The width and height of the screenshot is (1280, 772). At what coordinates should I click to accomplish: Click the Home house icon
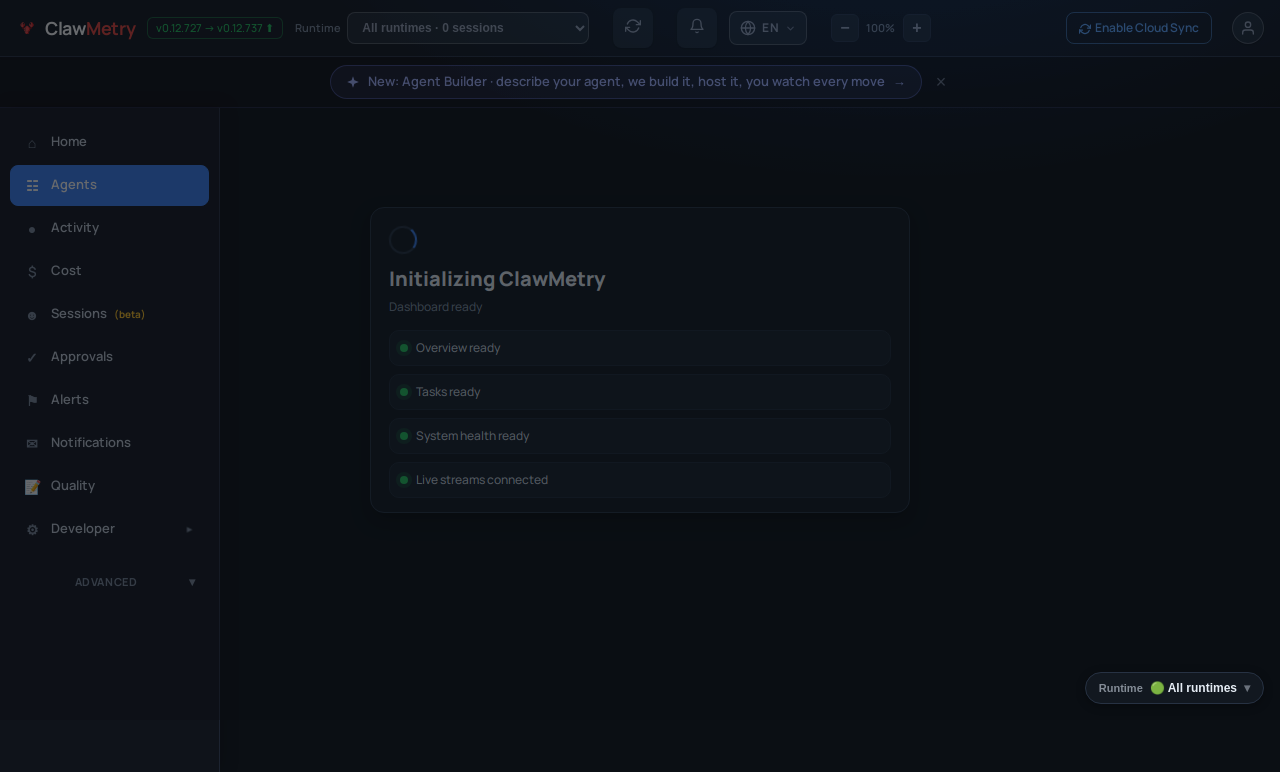click(32, 143)
